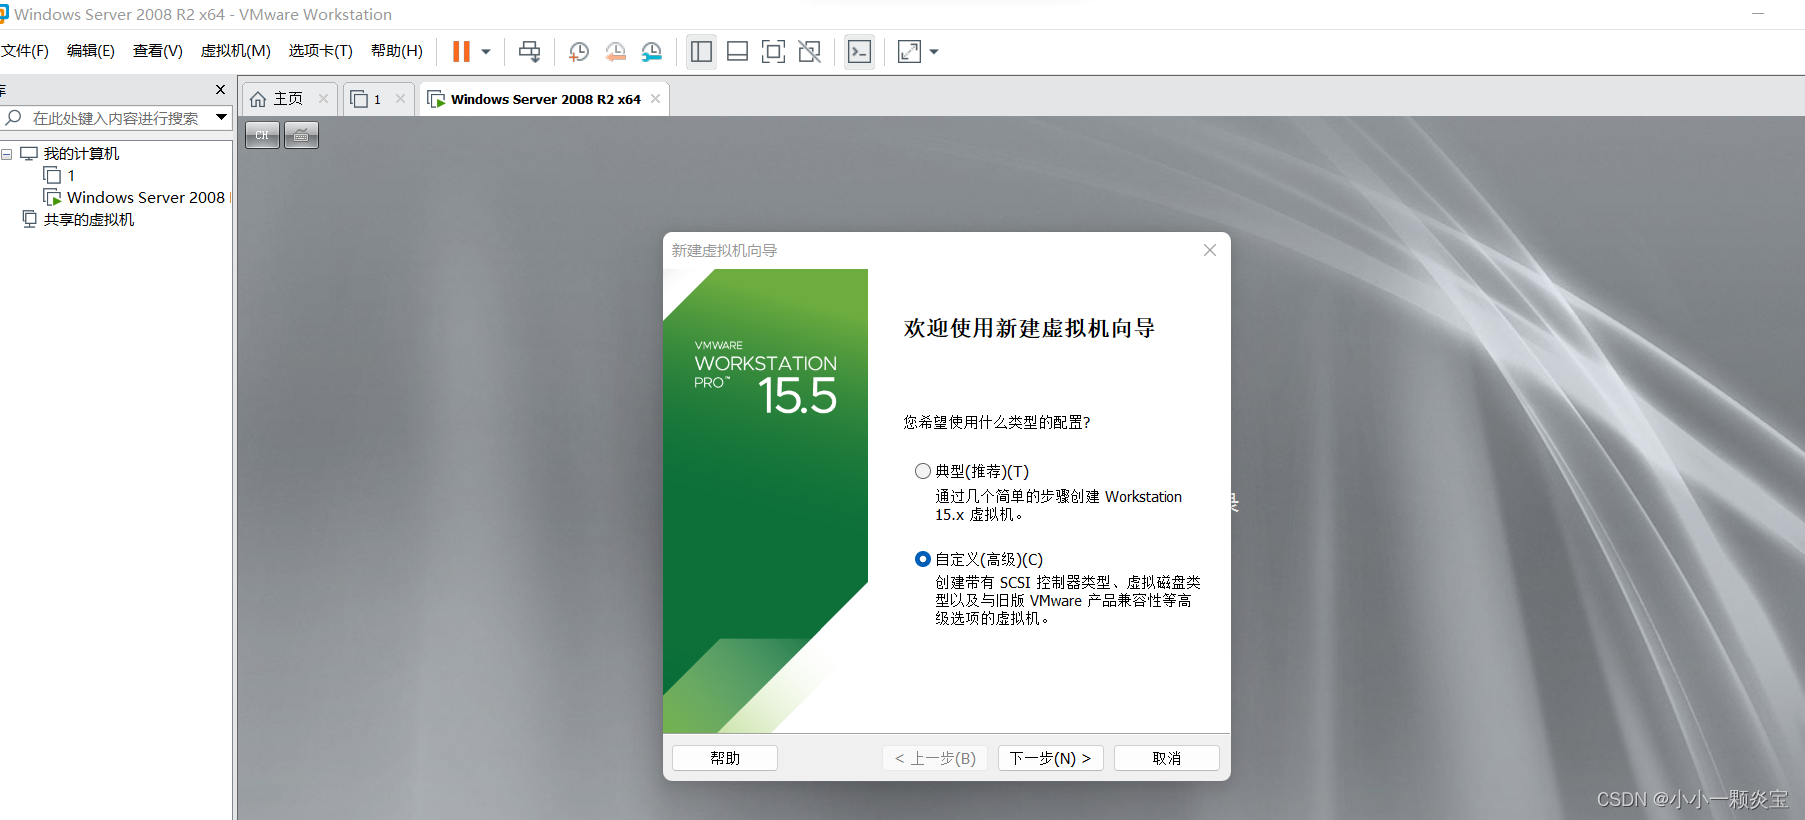Revert to snapshot using the orange clock icon
The width and height of the screenshot is (1805, 820).
616,52
